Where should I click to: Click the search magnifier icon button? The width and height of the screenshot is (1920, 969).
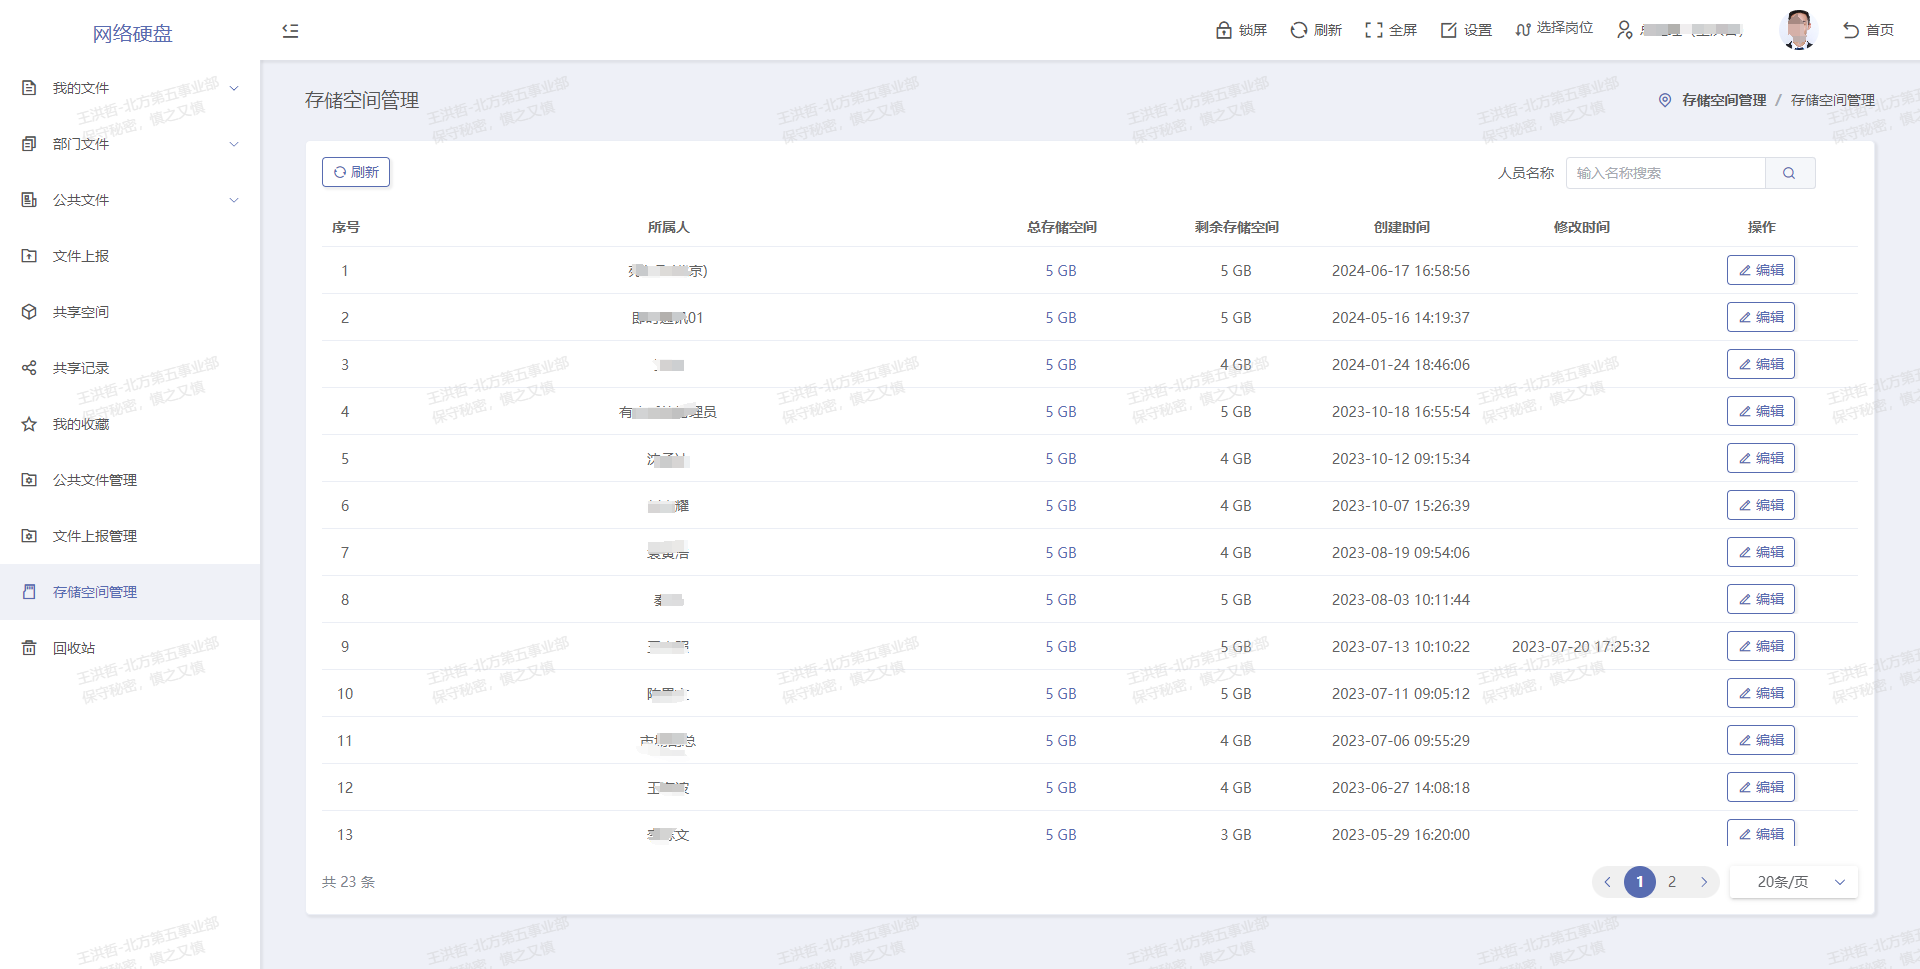tap(1789, 173)
